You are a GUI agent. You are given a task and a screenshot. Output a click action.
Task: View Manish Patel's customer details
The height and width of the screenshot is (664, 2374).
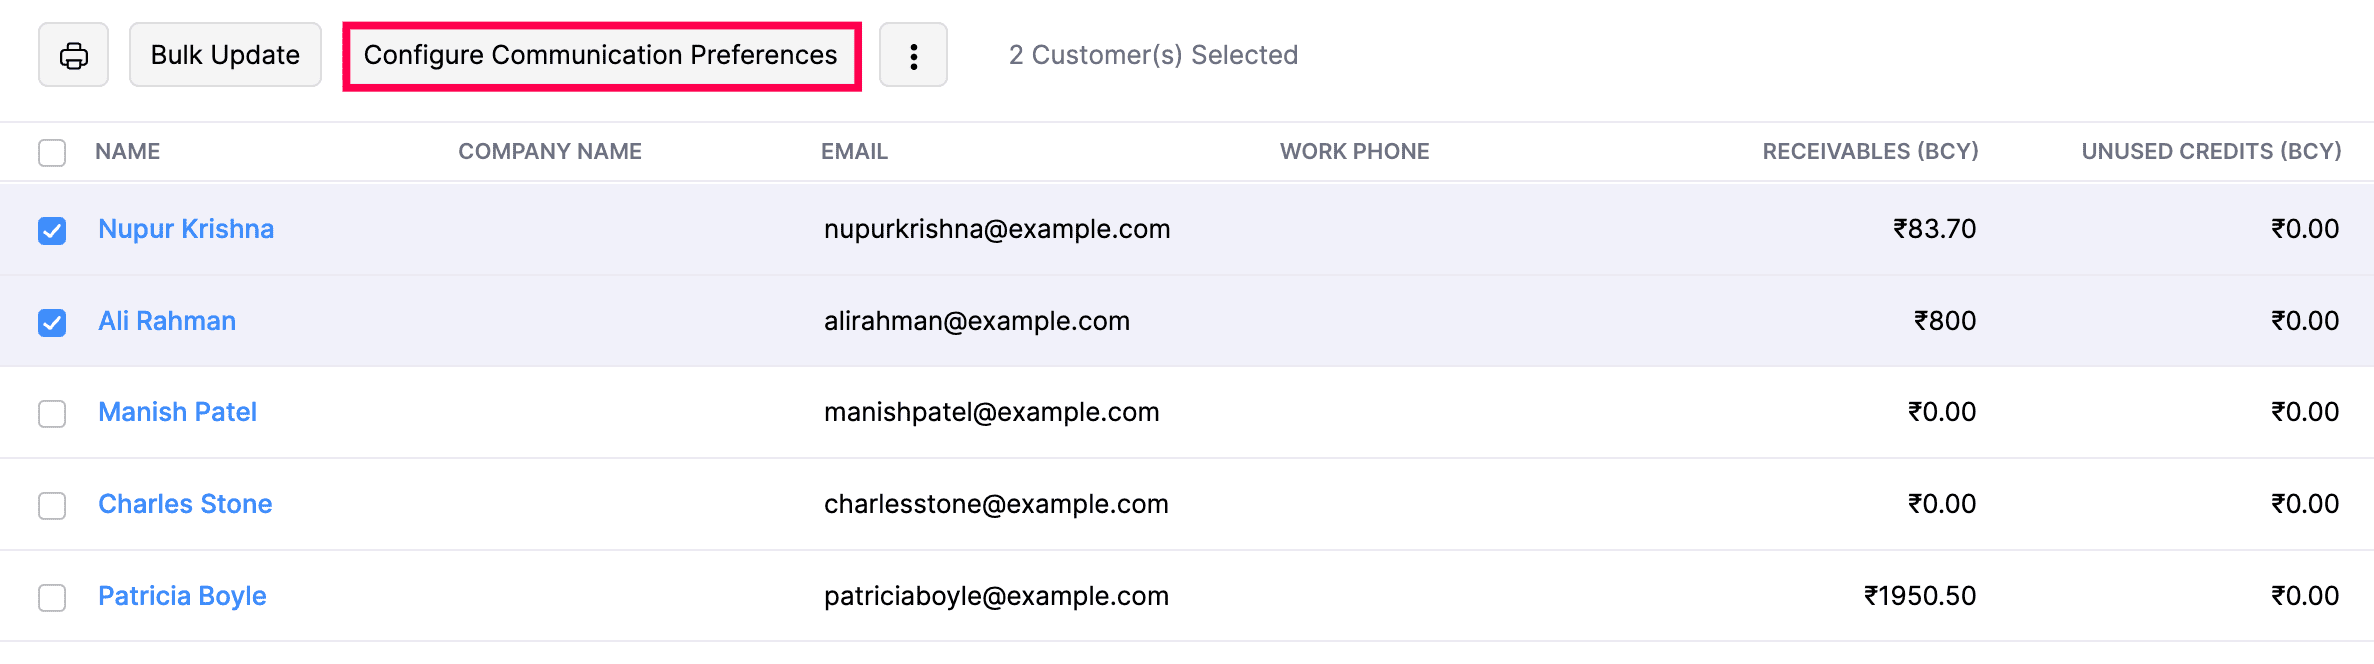coord(177,412)
